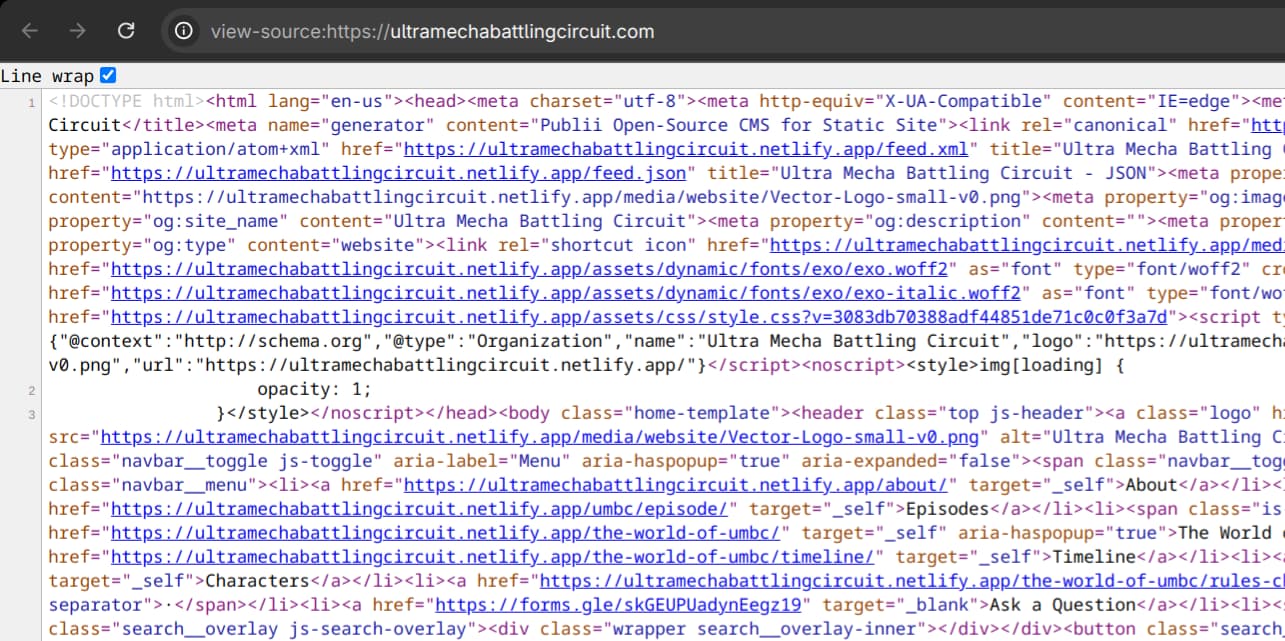Reload the view-source page

[126, 31]
